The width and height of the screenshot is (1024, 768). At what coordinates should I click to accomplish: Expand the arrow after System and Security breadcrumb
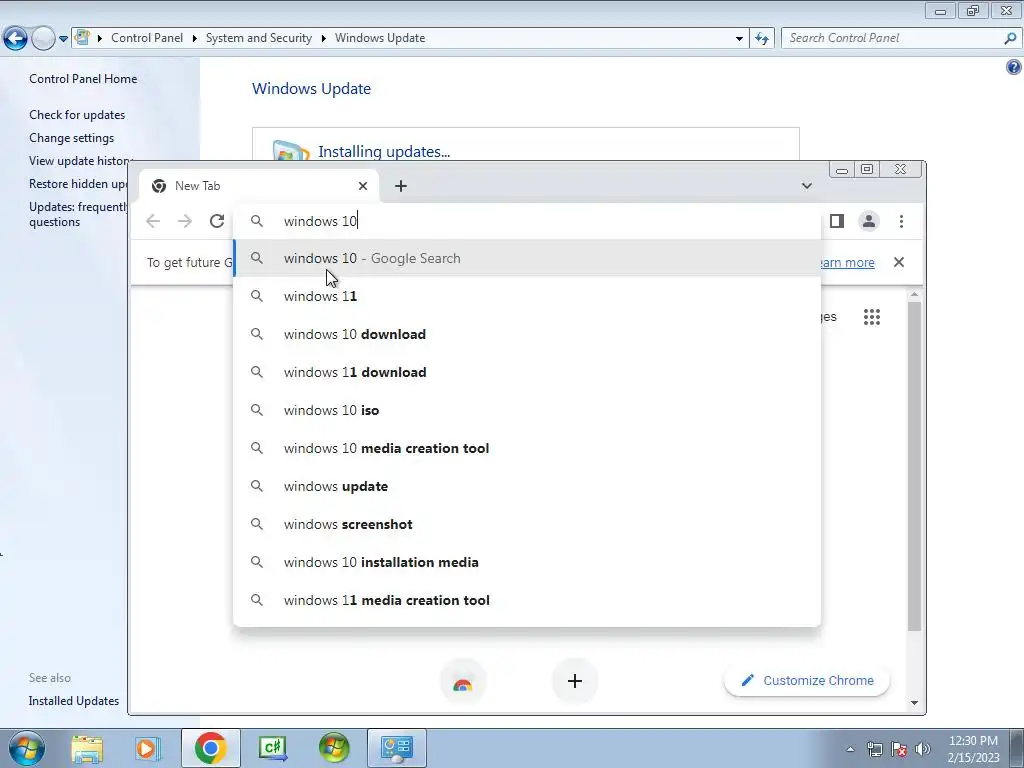pos(323,39)
